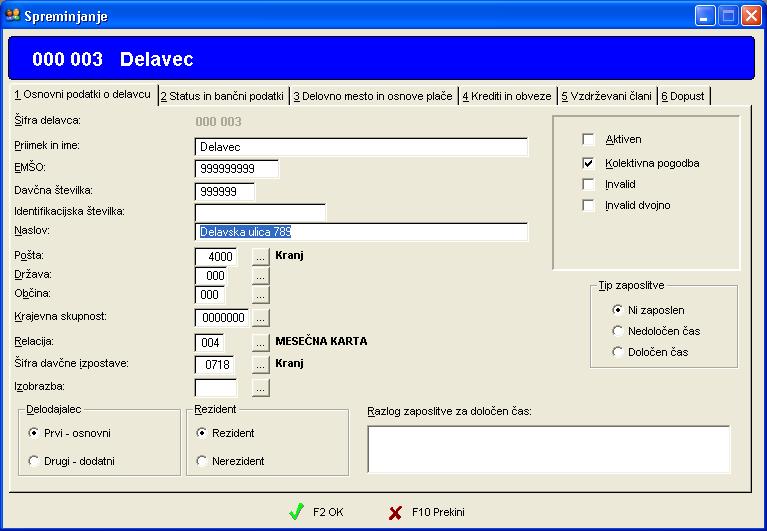Click the green checkmark F2 OK icon

[x=296, y=512]
